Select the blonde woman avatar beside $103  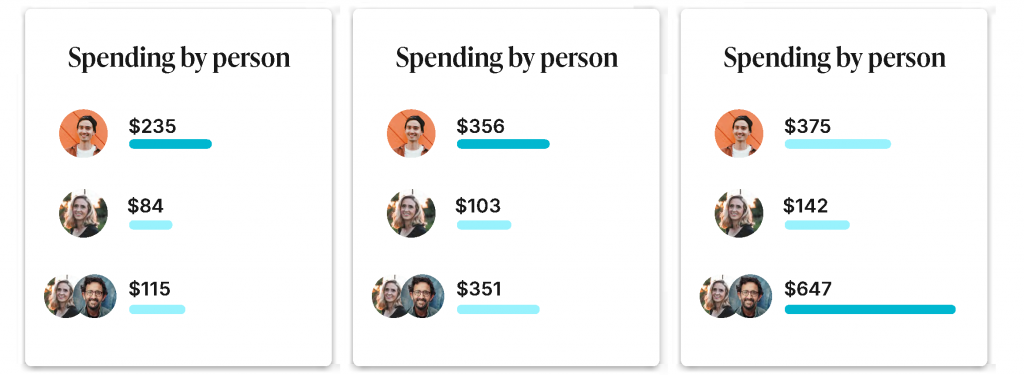(411, 214)
